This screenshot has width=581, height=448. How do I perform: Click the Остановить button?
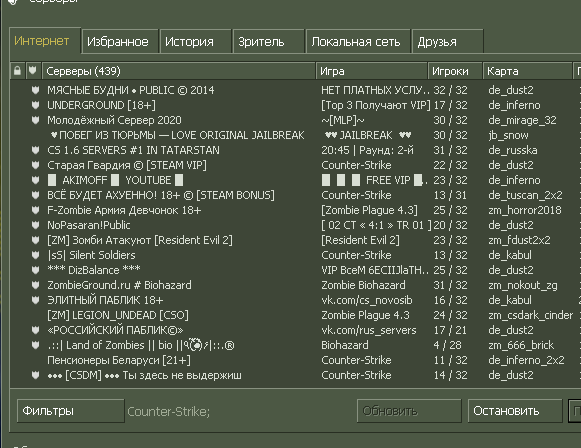coord(515,411)
